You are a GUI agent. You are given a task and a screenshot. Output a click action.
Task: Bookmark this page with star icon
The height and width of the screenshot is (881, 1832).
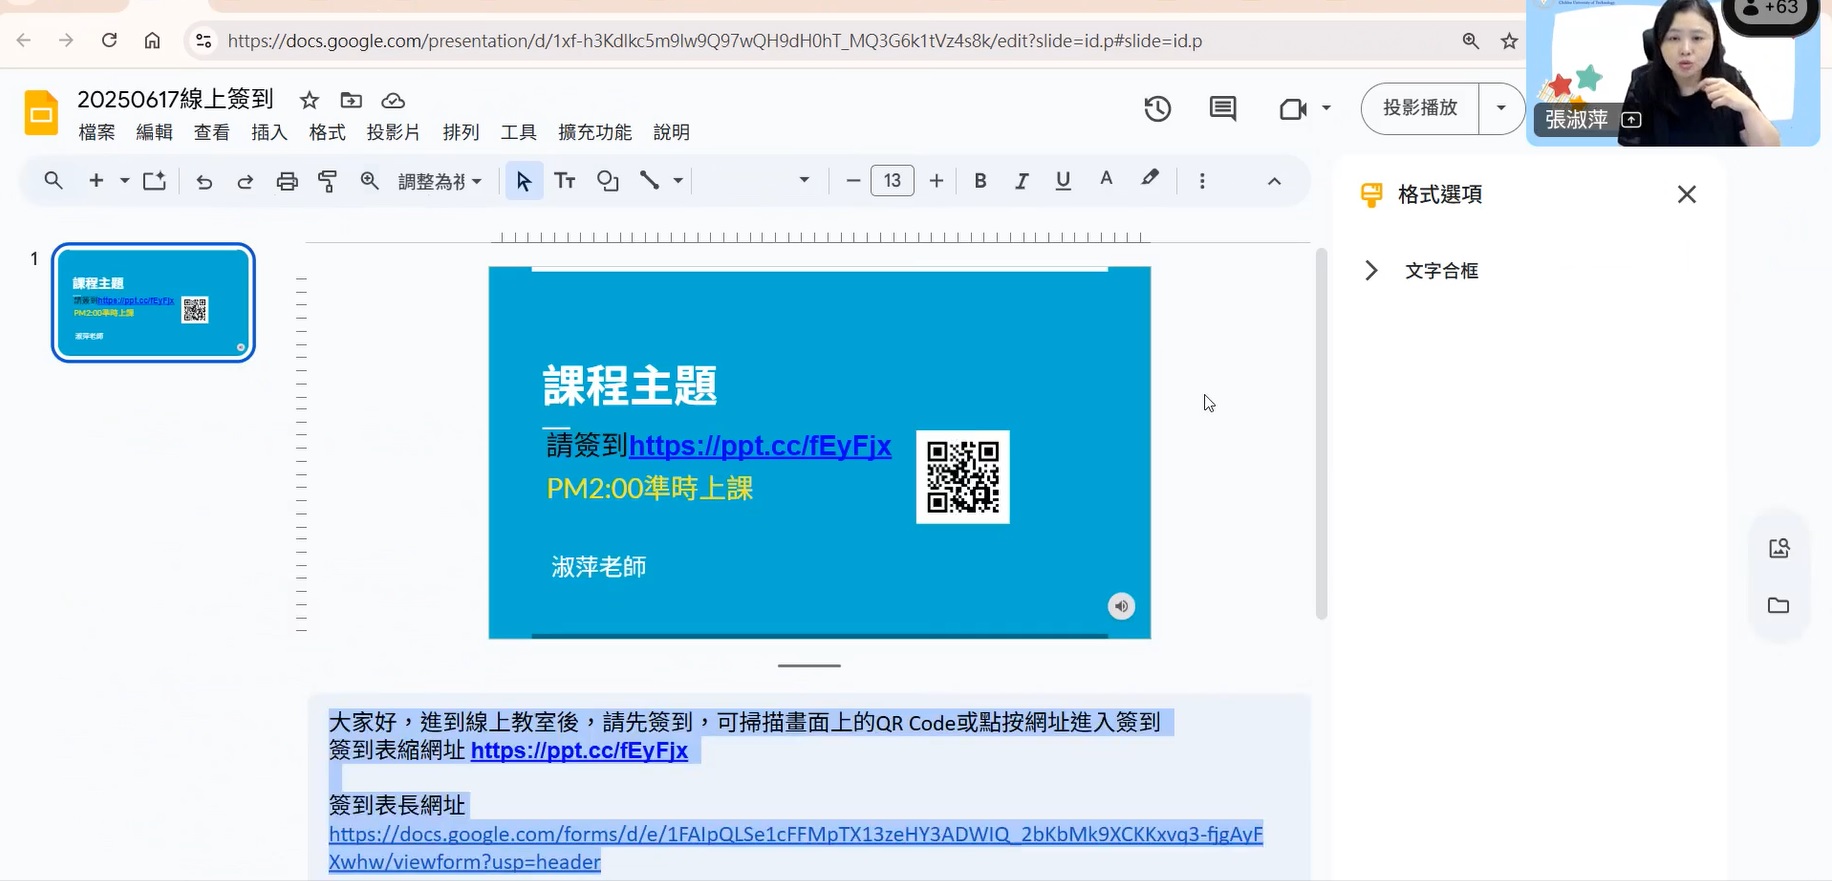1509,41
